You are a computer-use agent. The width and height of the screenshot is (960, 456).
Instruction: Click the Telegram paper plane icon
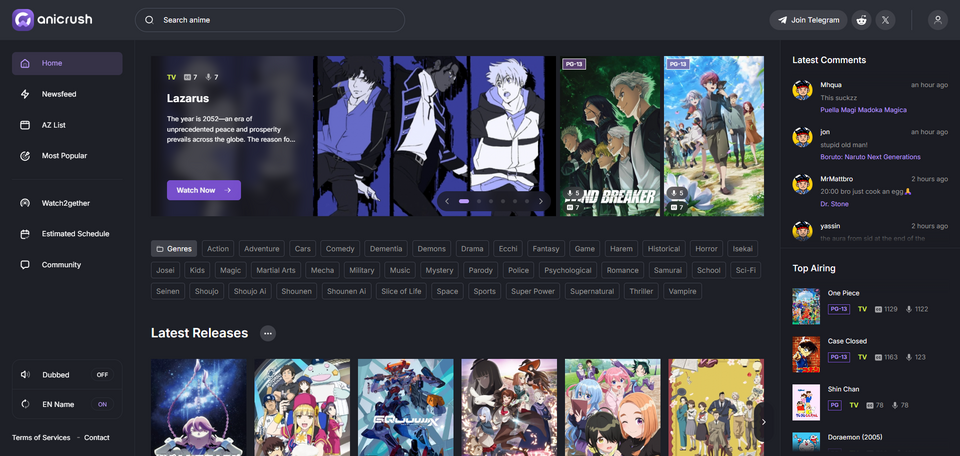(782, 20)
